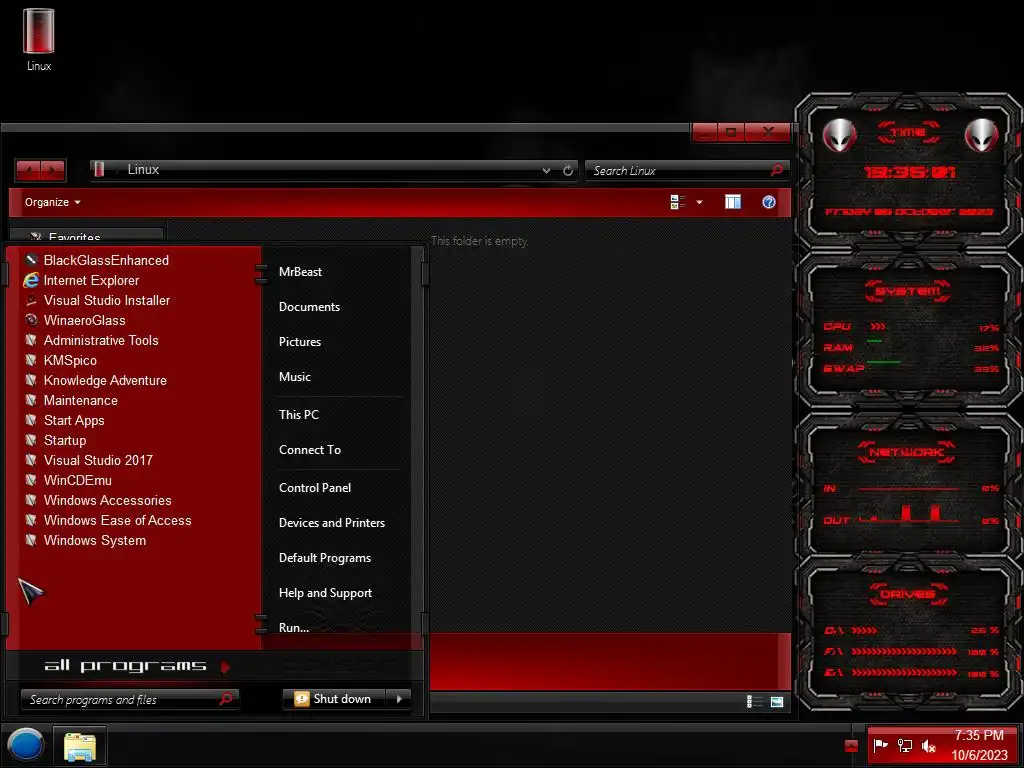Image resolution: width=1024 pixels, height=768 pixels.
Task: Open the network tray icon
Action: pyautogui.click(x=904, y=745)
